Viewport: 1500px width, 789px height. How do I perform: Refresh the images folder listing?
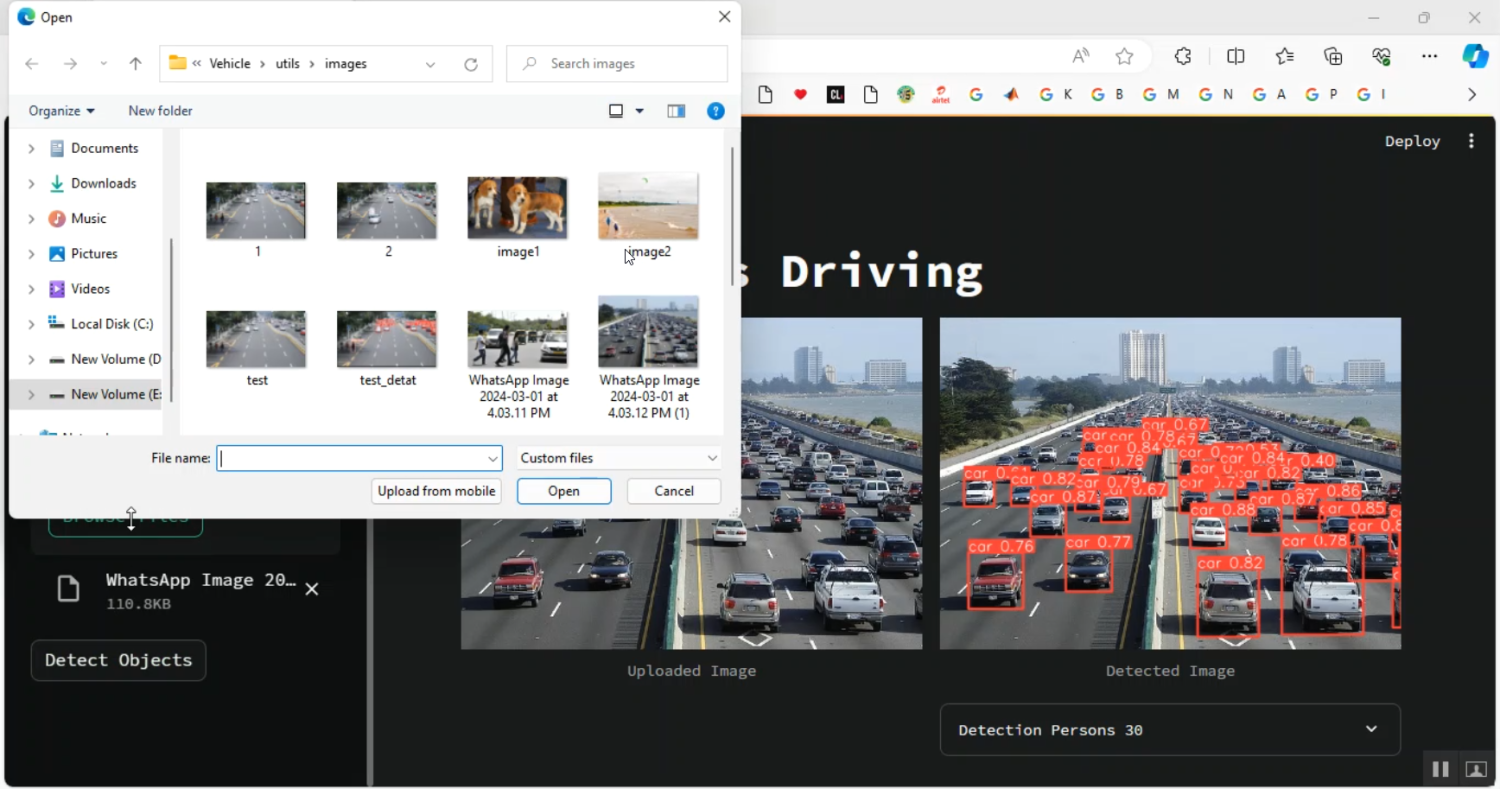click(x=471, y=63)
